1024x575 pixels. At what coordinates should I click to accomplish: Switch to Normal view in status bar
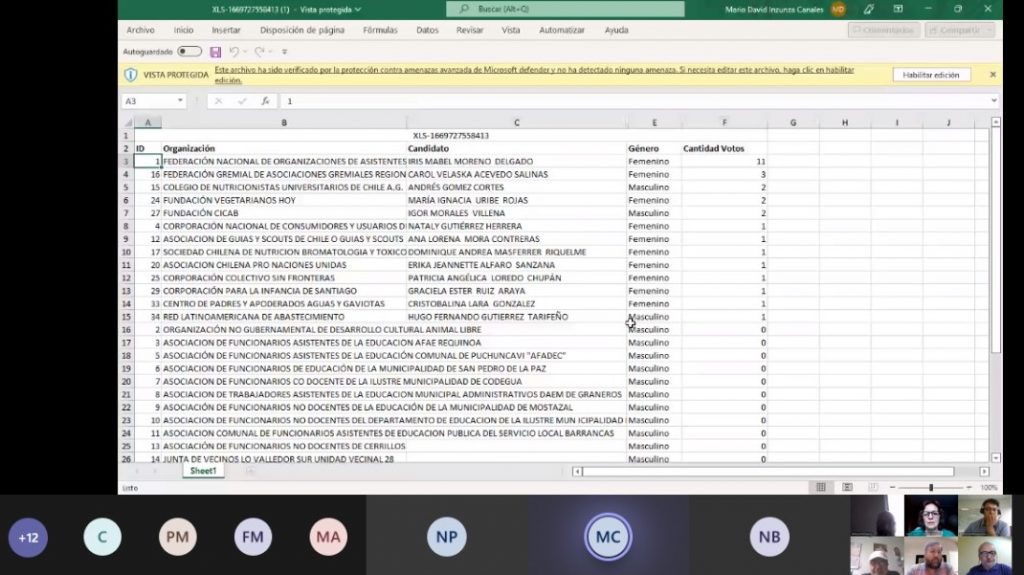tap(821, 487)
